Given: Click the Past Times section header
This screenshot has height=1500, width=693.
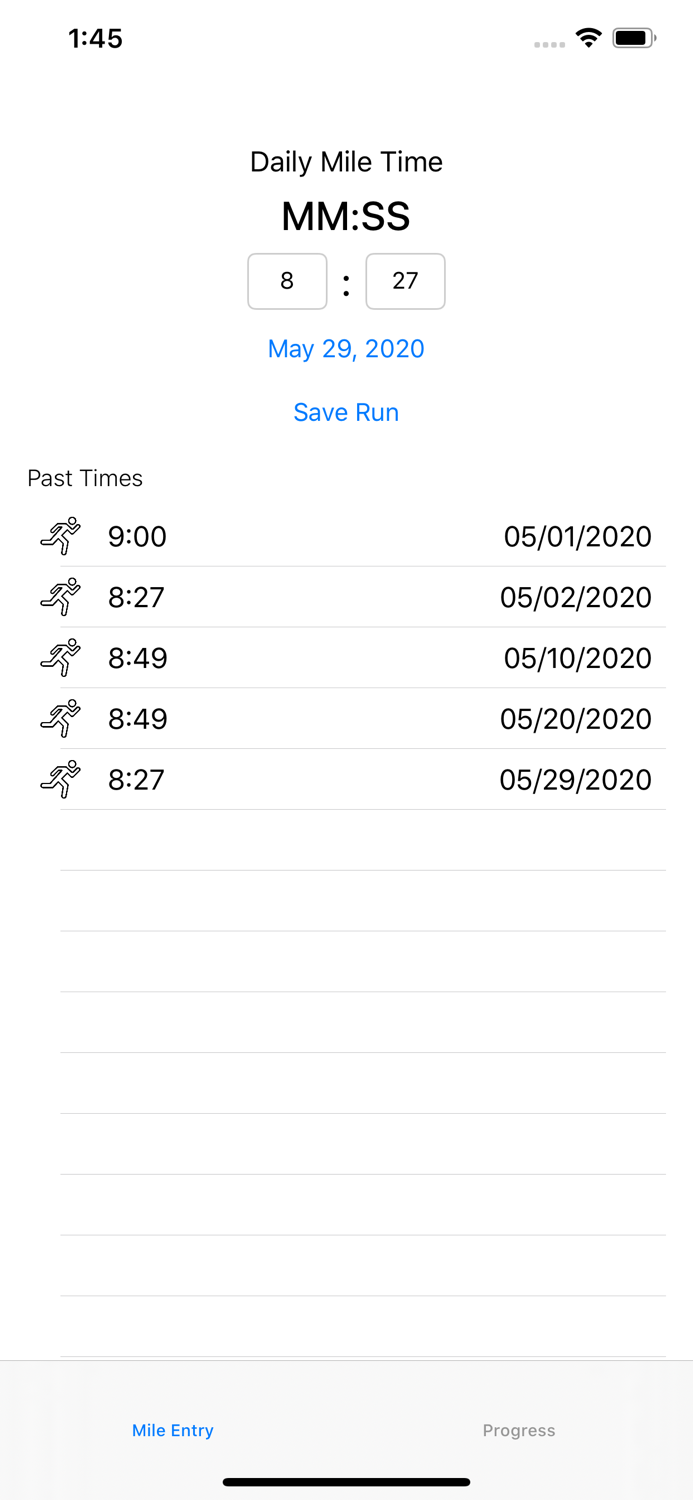Looking at the screenshot, I should [x=85, y=478].
